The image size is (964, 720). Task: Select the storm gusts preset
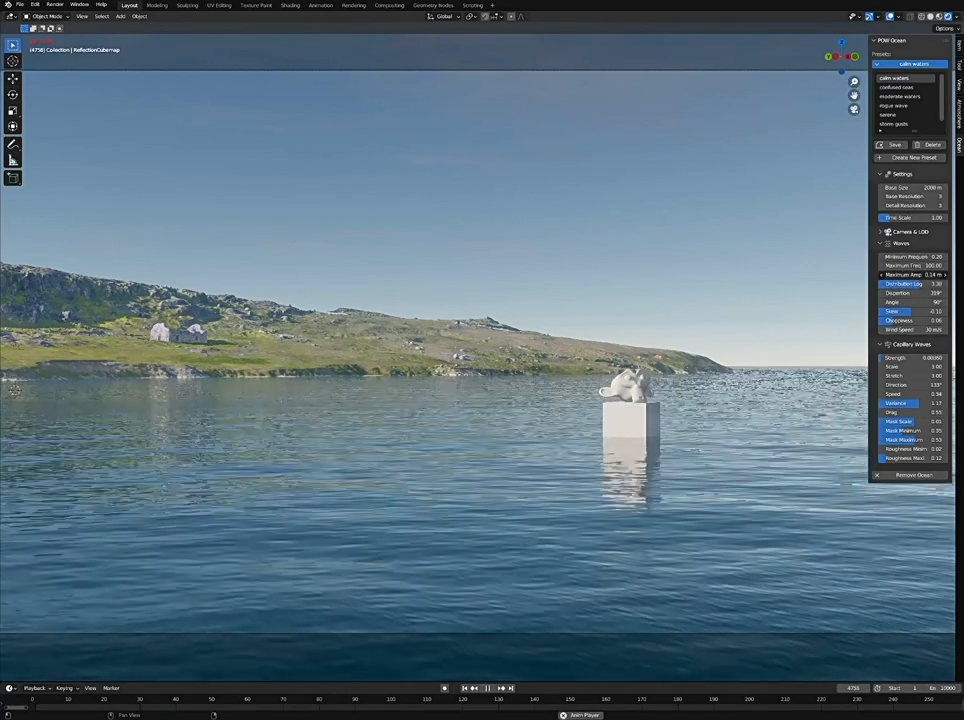[893, 124]
